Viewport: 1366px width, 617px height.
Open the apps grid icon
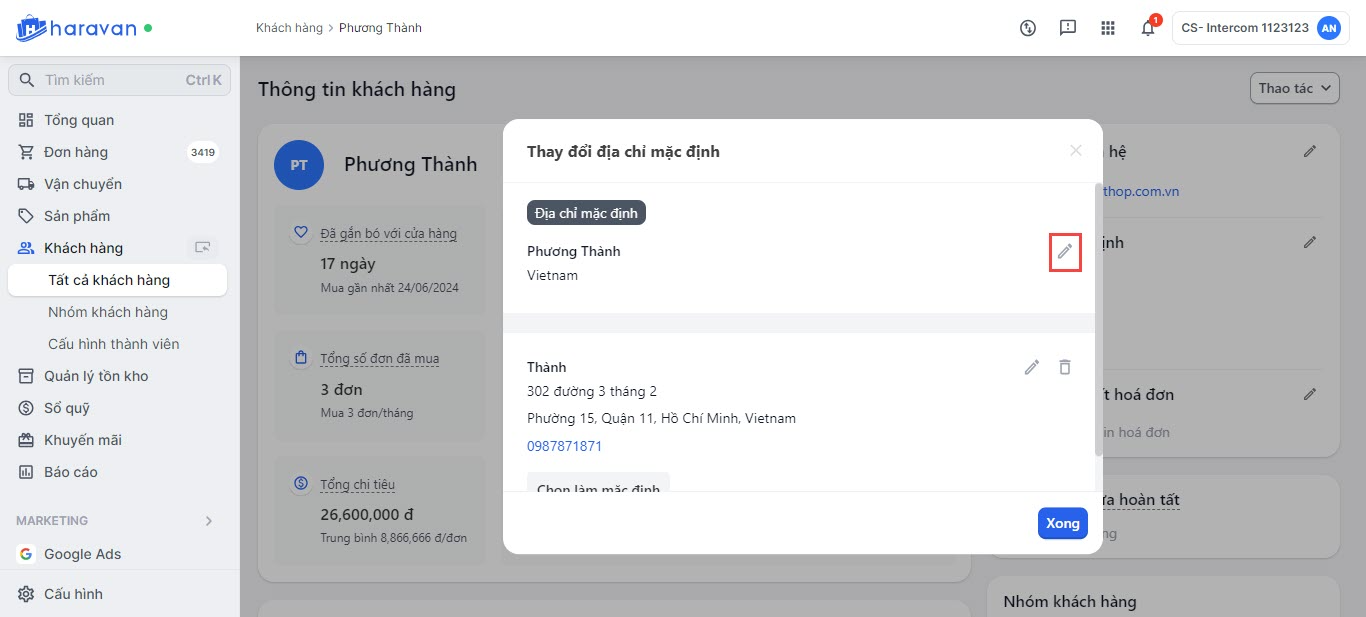[1108, 28]
